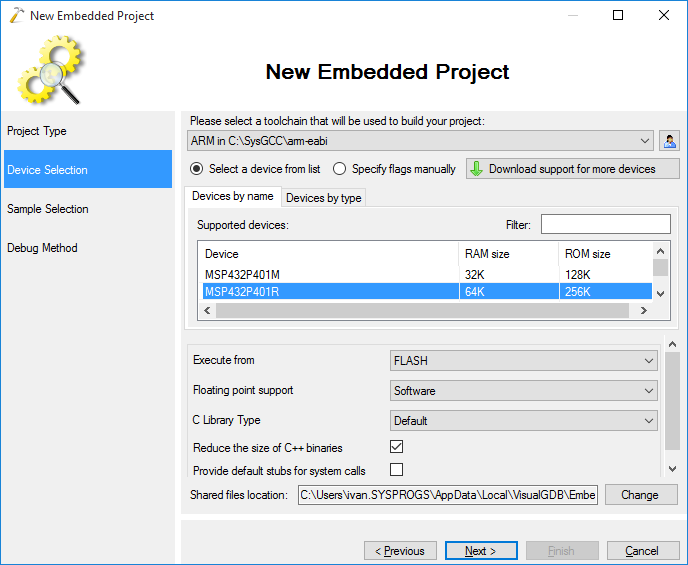Switch to the 'Devices by name' tab
The image size is (688, 565).
(x=233, y=196)
